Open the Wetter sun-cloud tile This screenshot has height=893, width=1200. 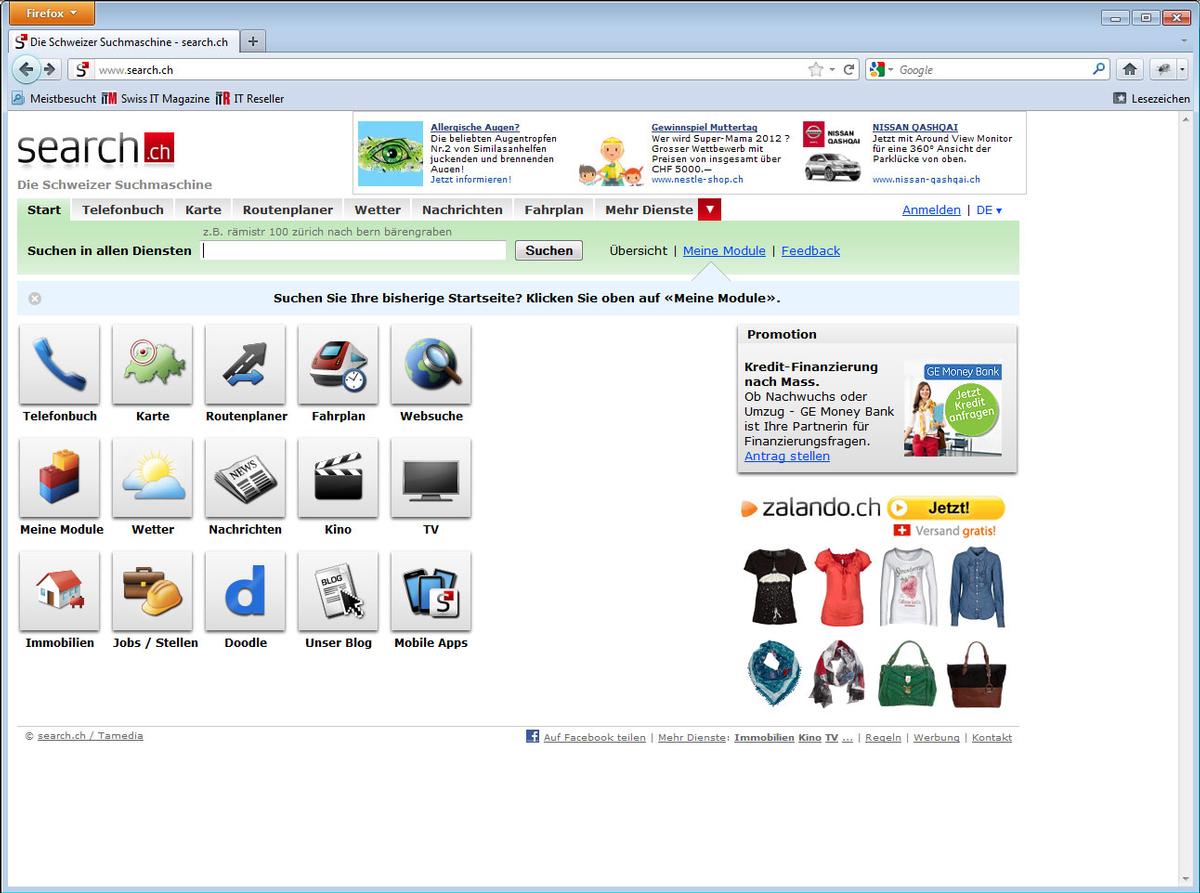point(152,477)
